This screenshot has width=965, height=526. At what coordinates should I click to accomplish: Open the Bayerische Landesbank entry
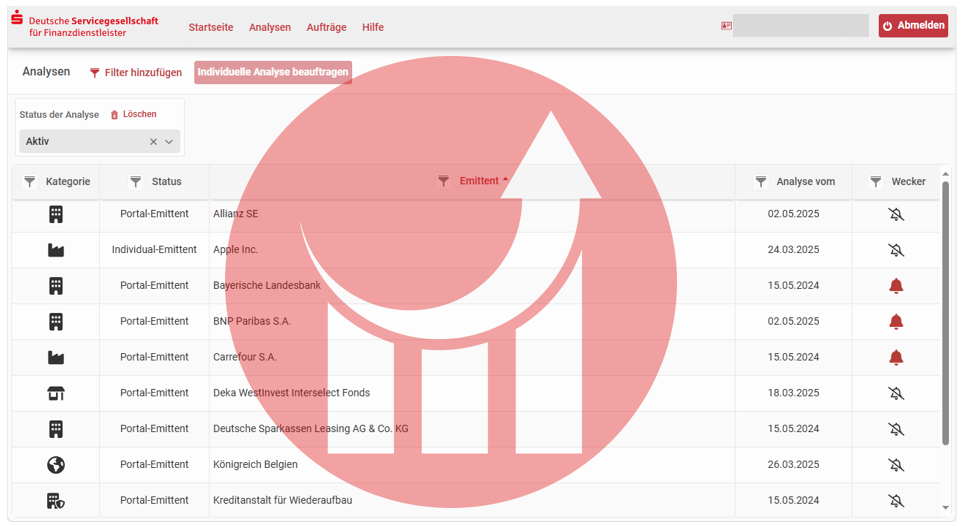267,285
